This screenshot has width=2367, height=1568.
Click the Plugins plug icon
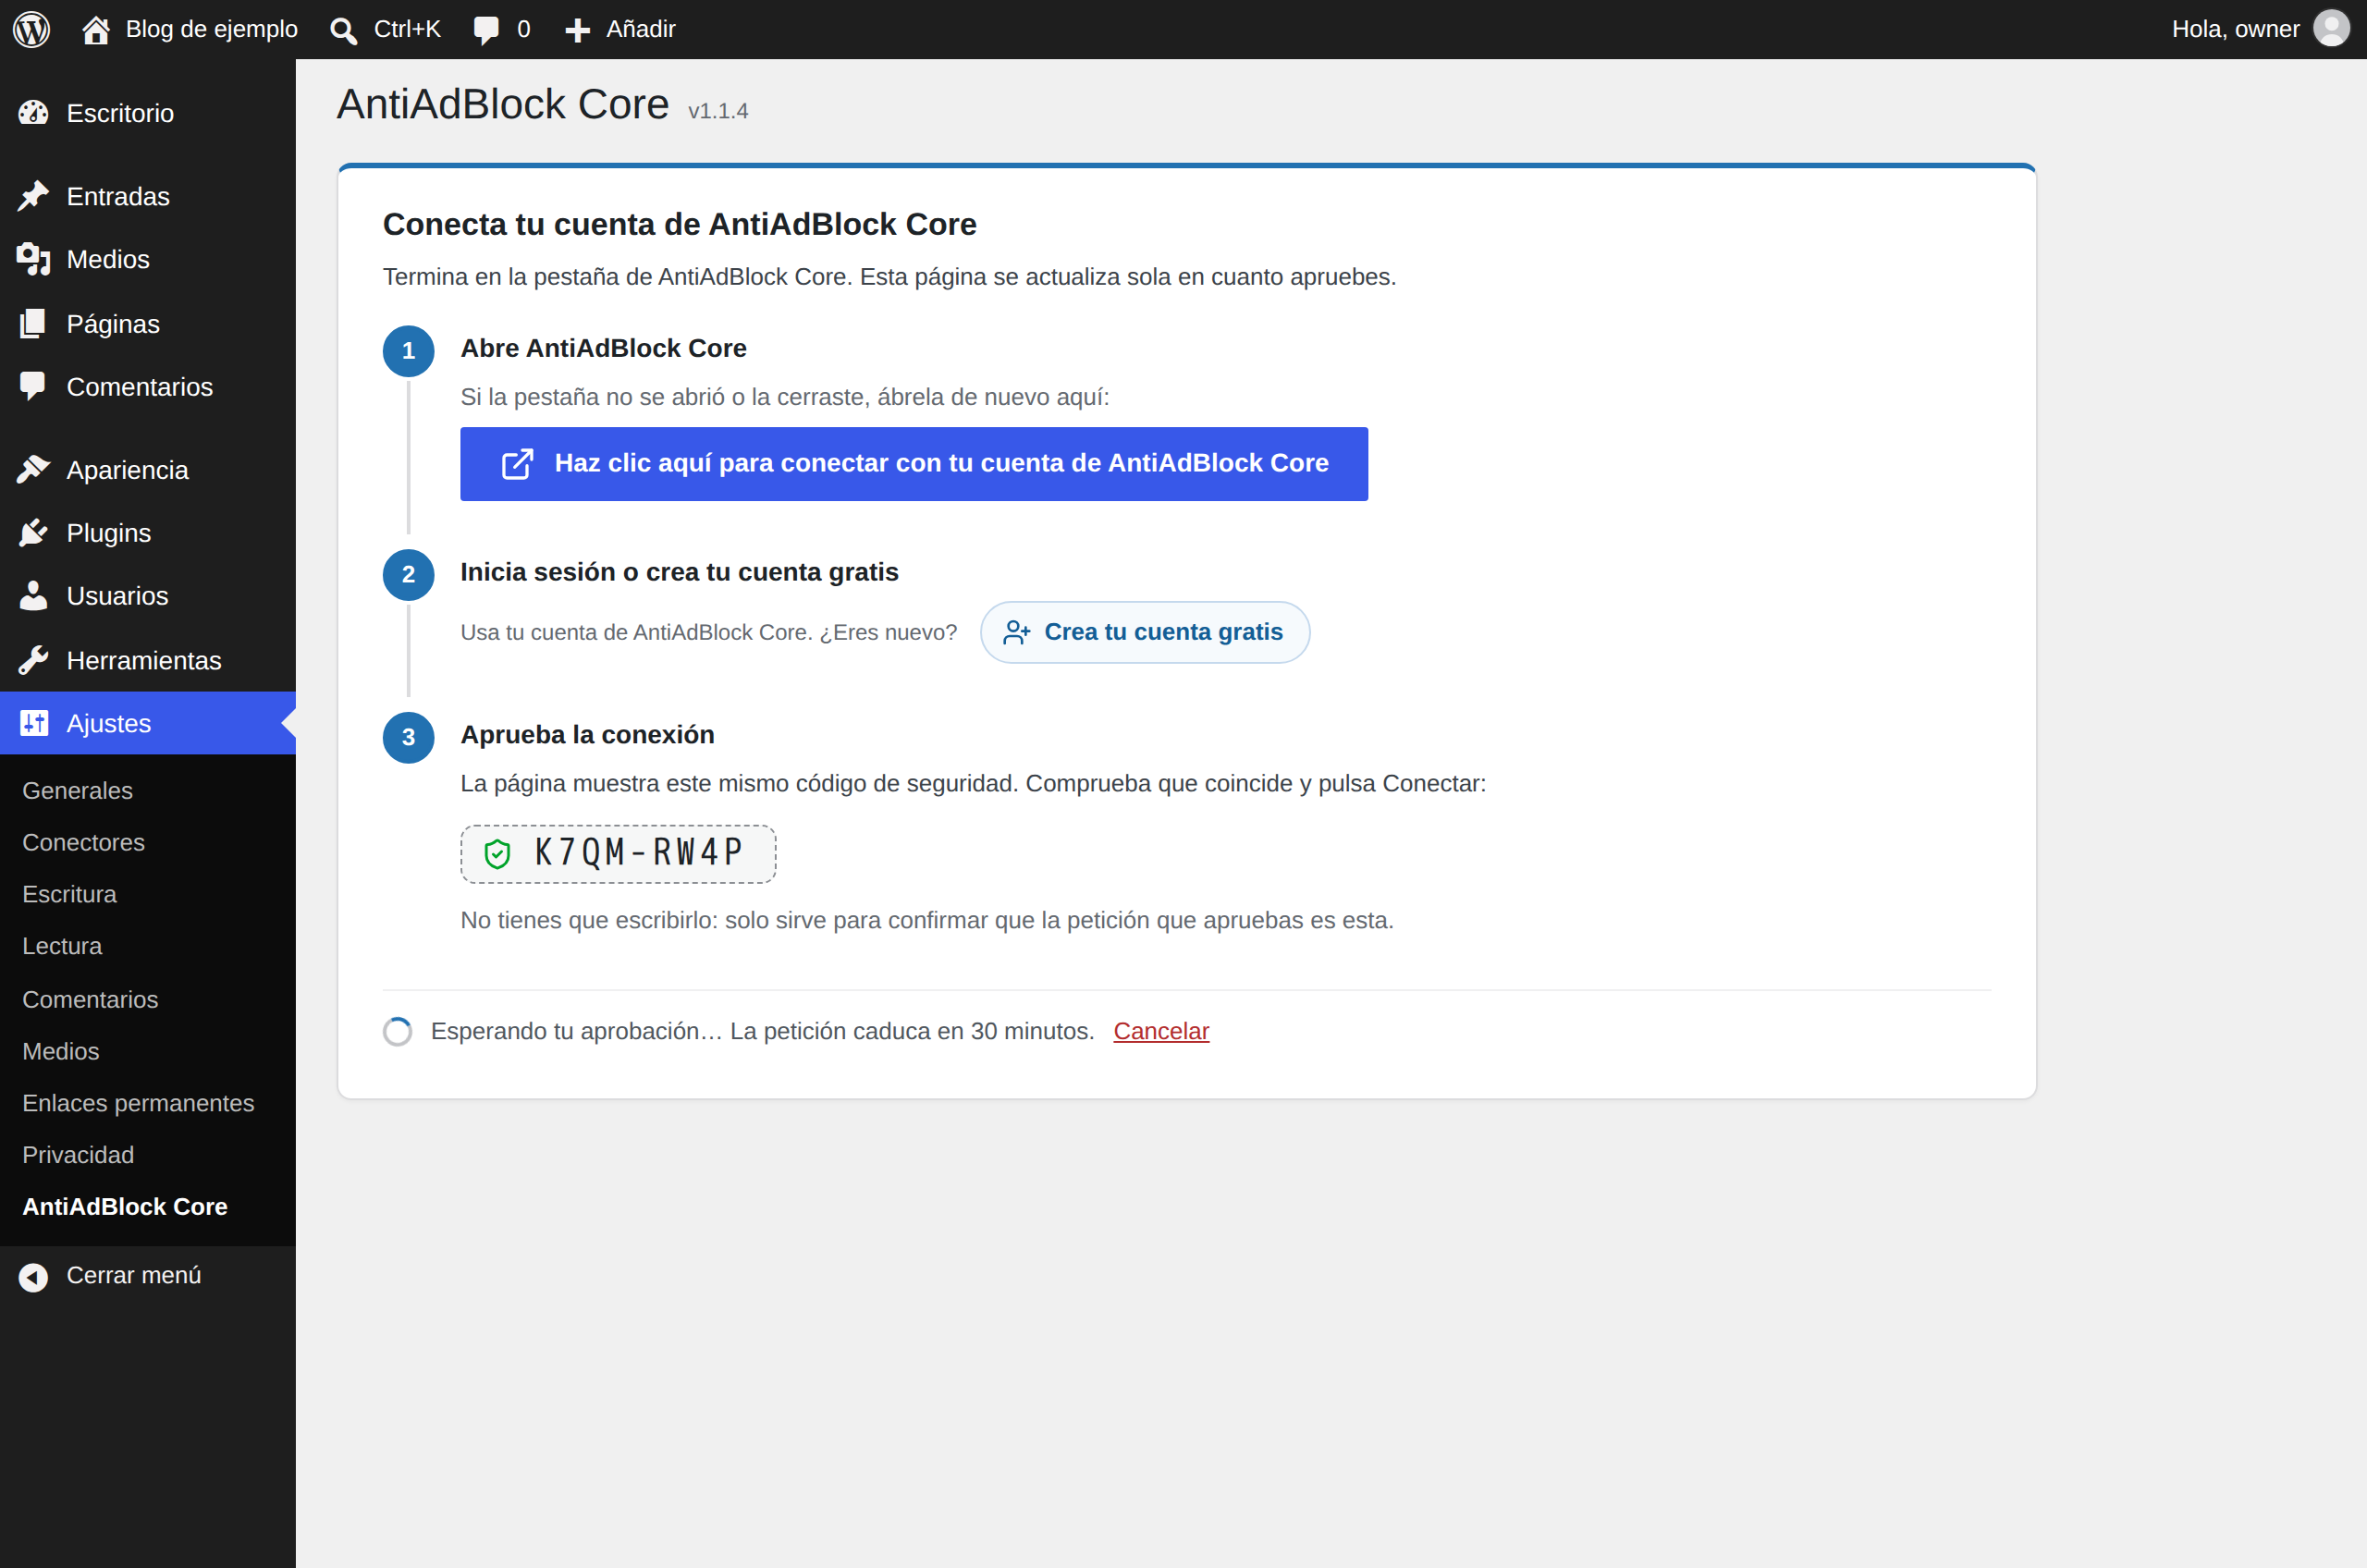click(x=33, y=533)
